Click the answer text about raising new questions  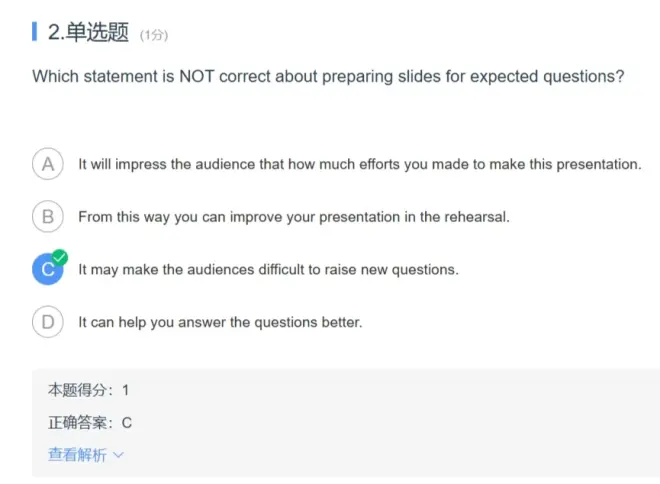268,270
